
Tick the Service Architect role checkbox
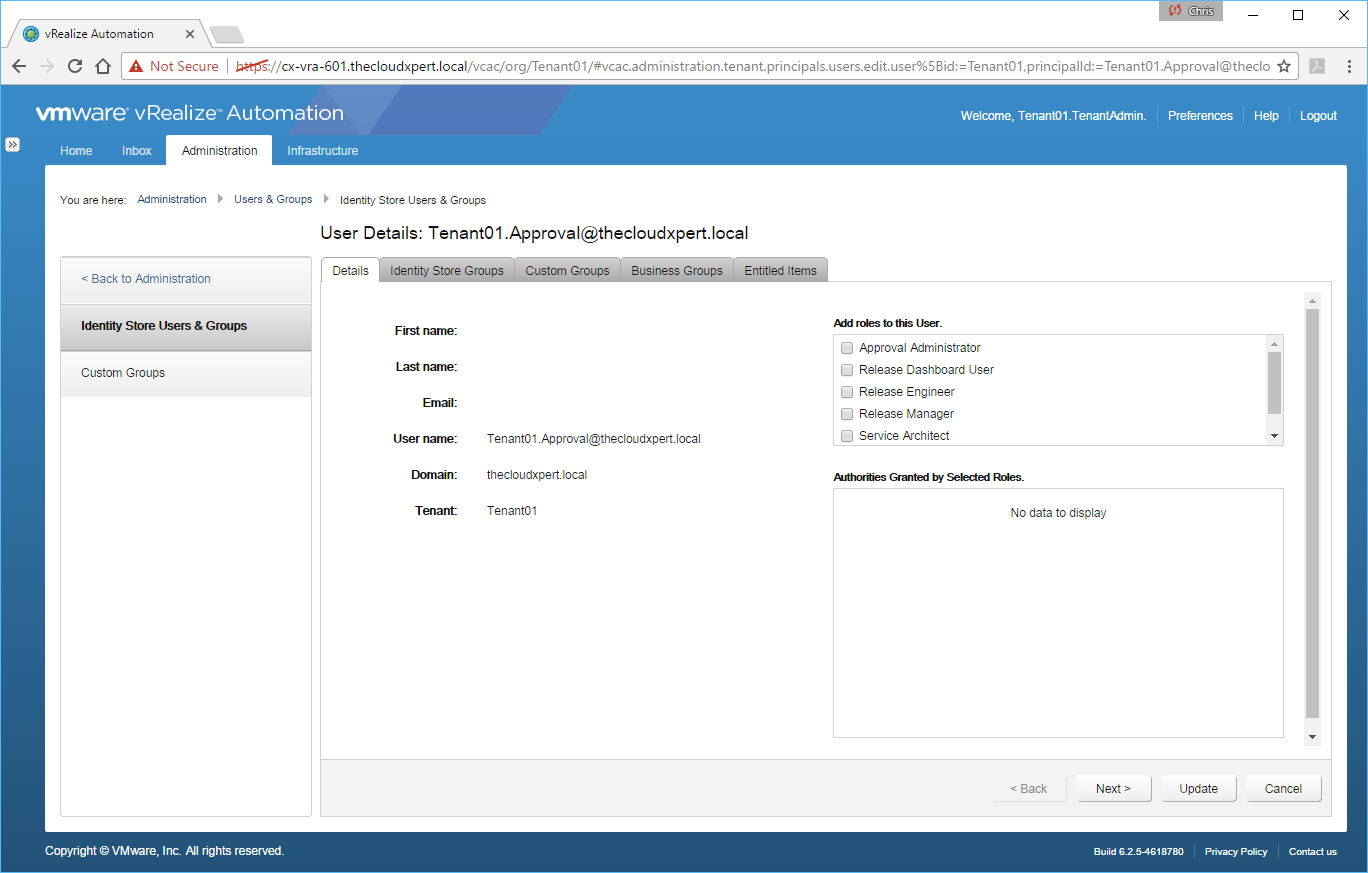click(x=847, y=436)
